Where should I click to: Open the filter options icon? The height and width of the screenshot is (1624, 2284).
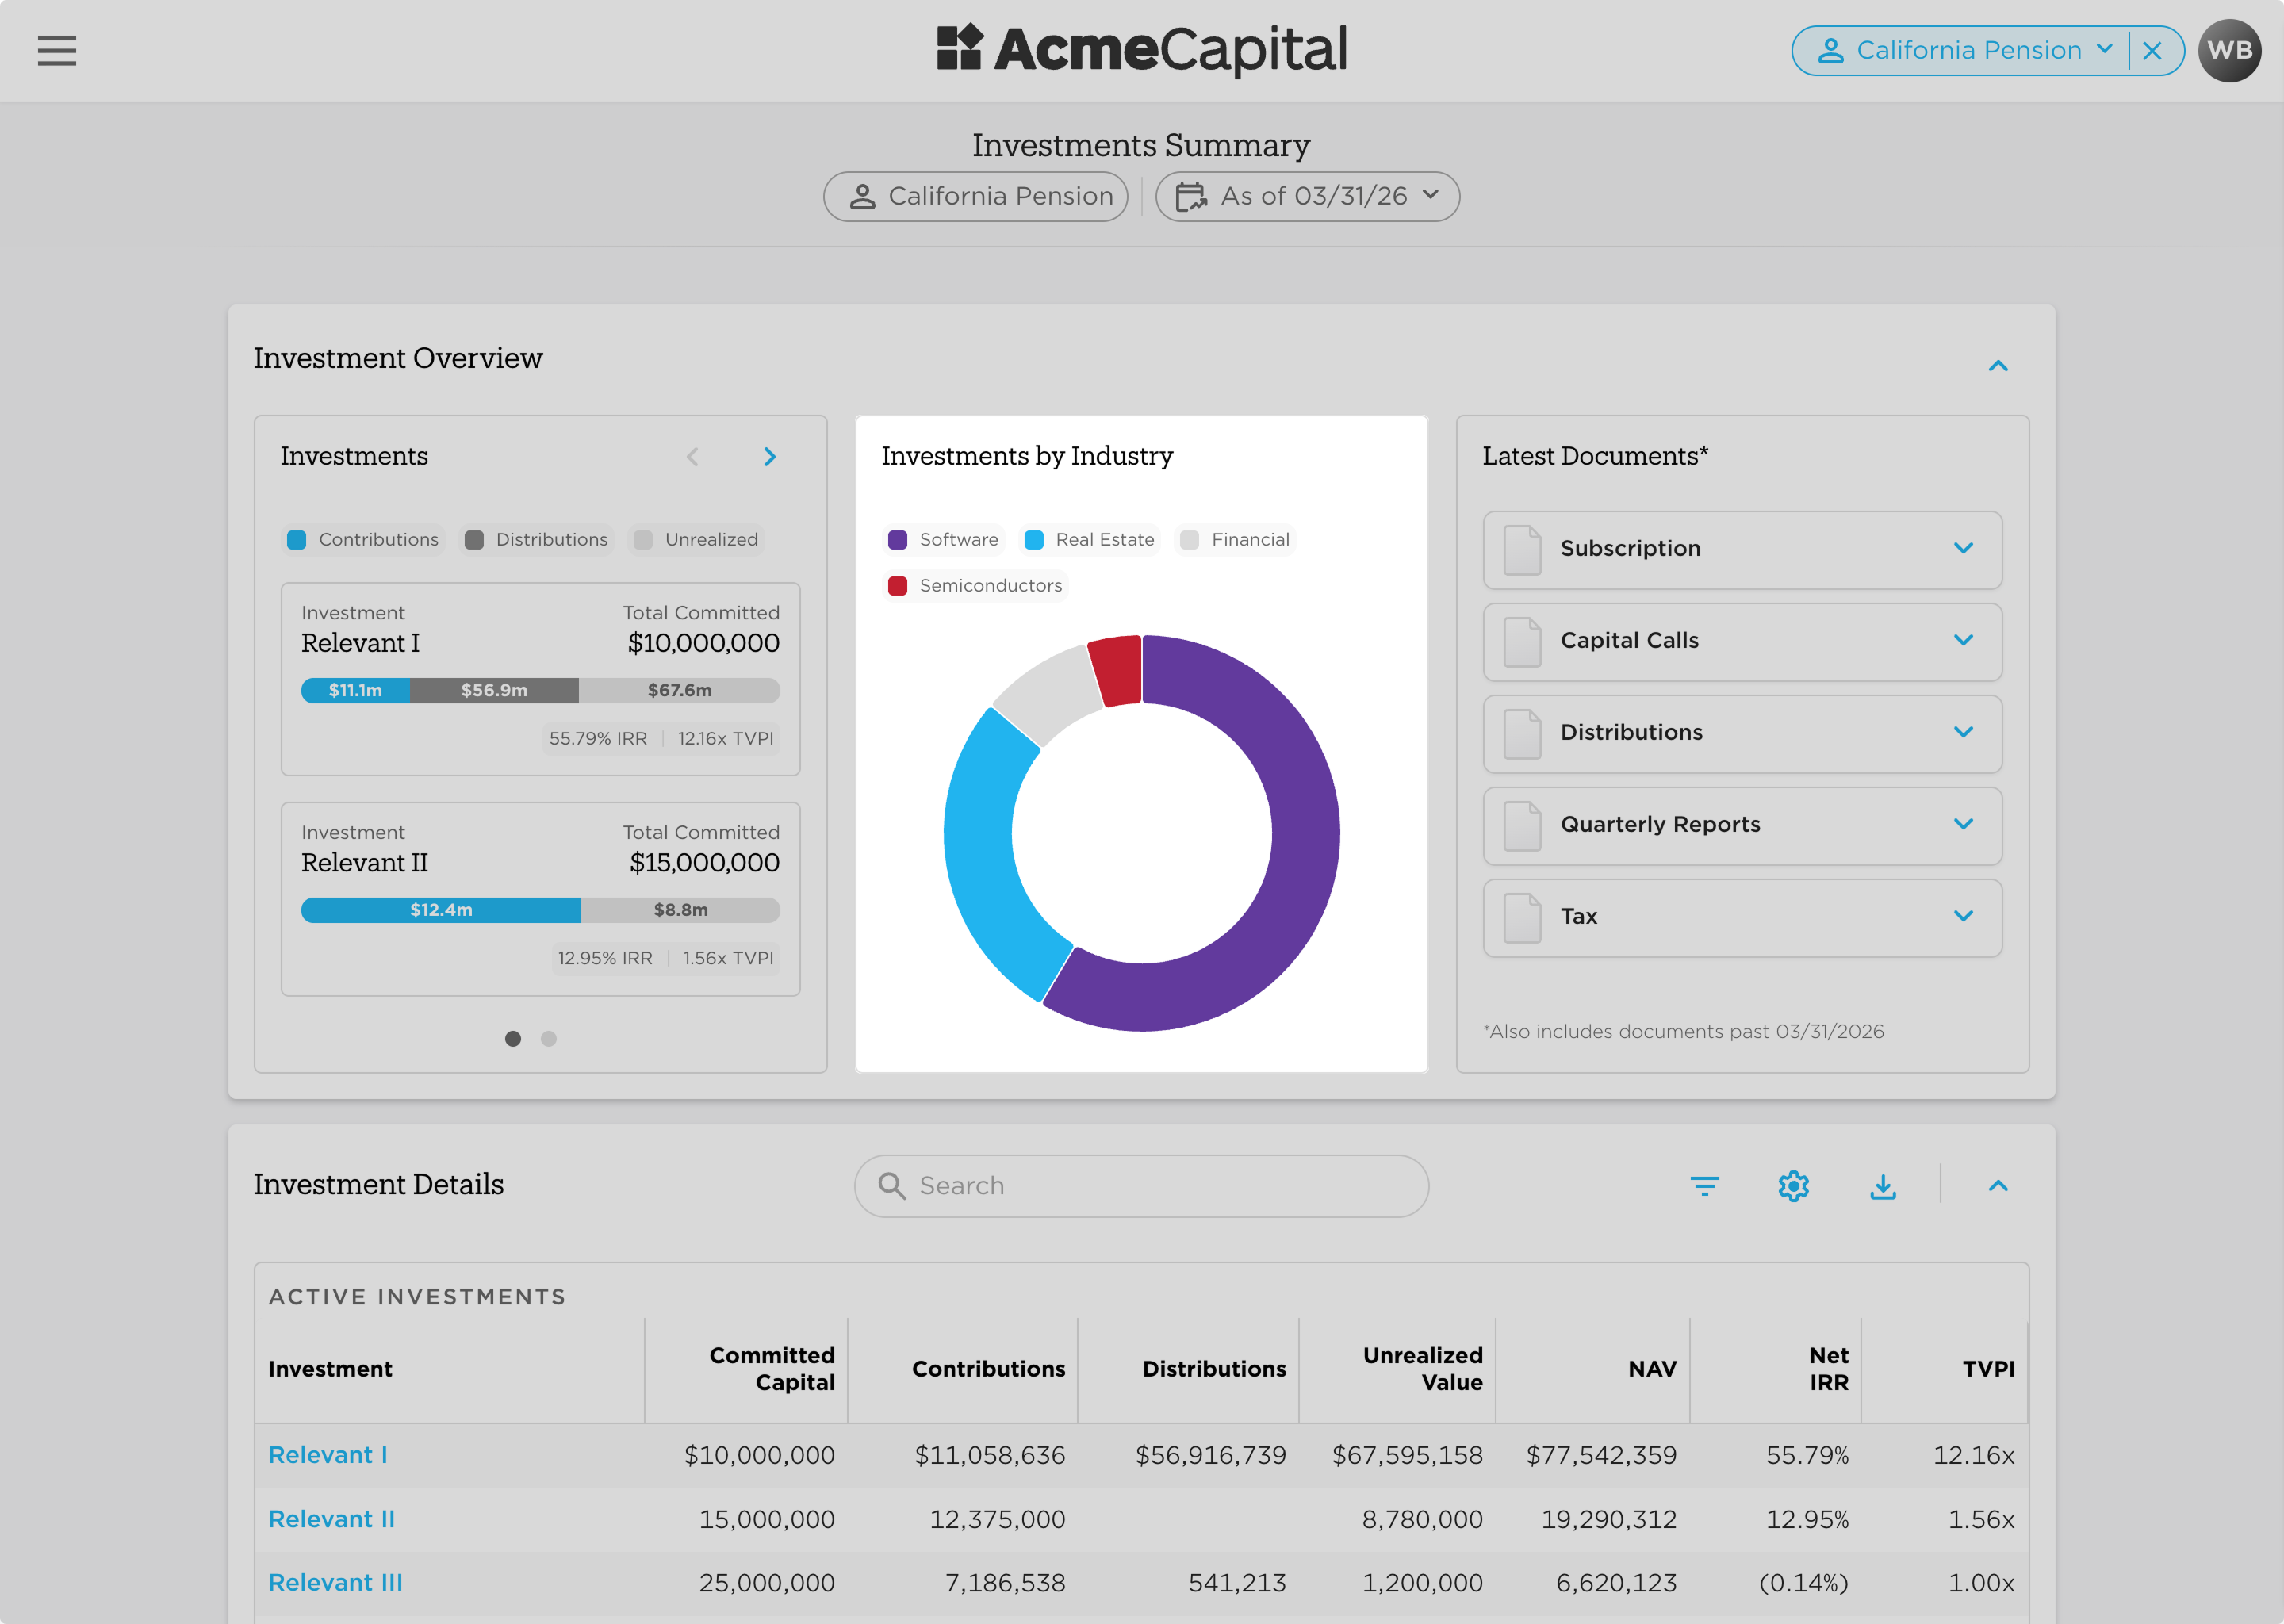1704,1186
